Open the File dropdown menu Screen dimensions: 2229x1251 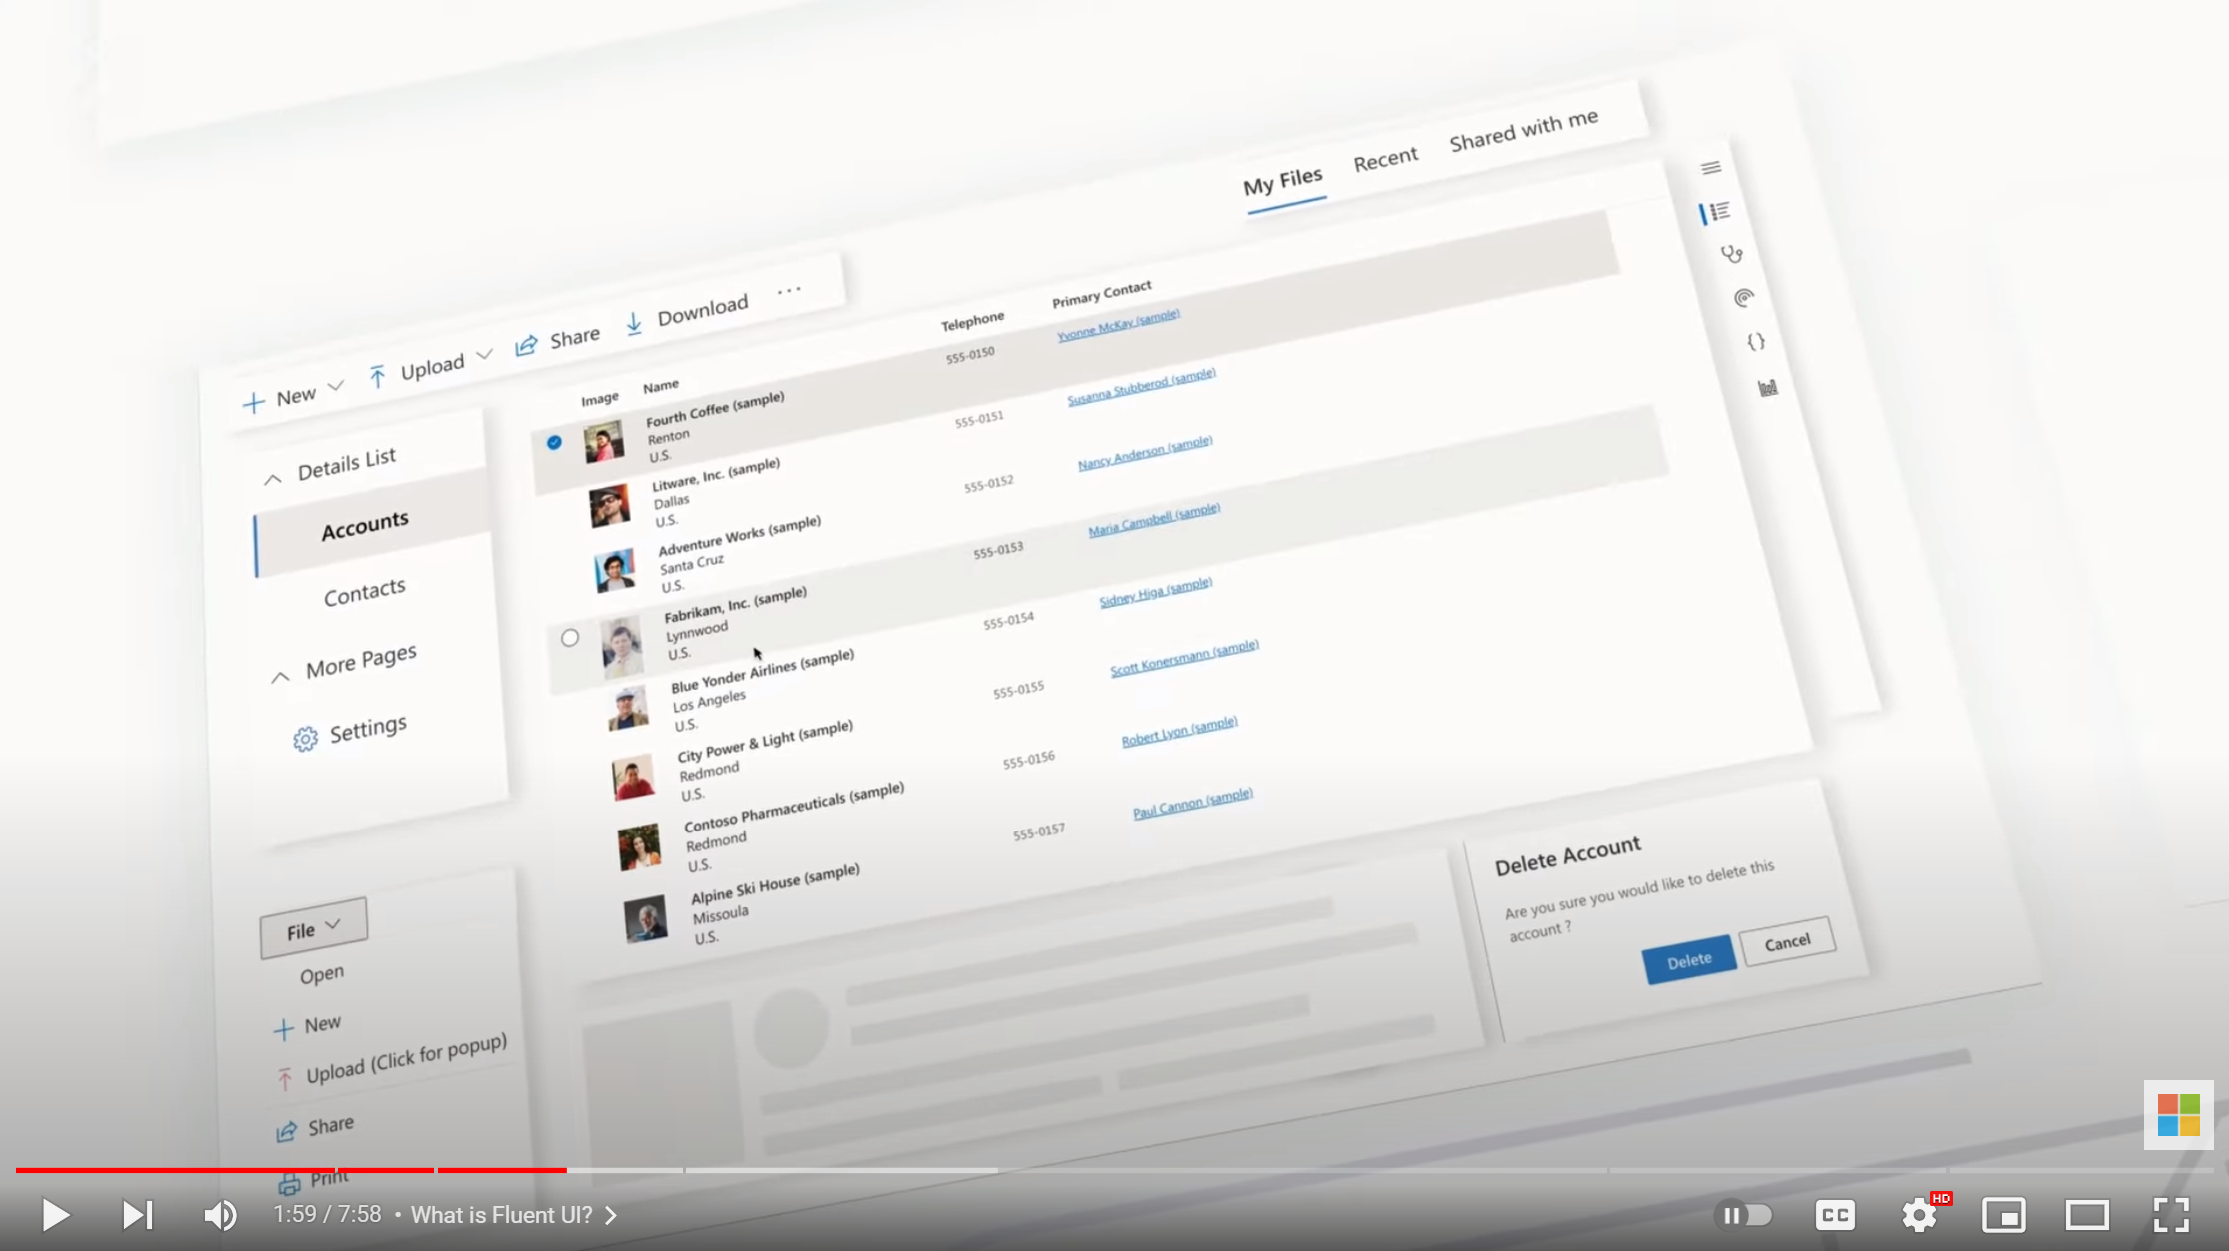pos(313,928)
